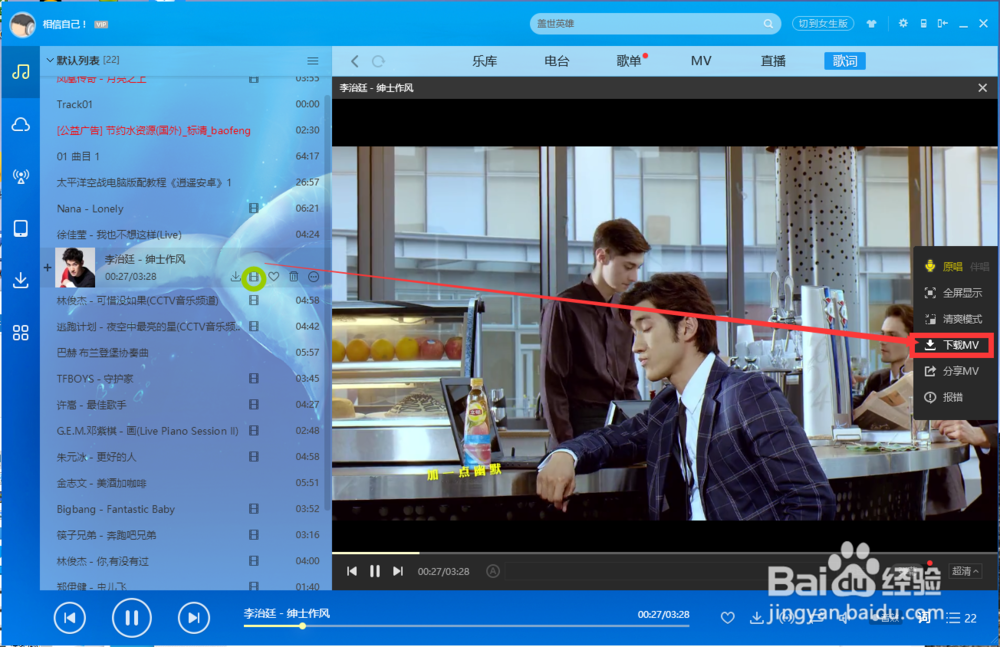Open the settings gear icon
The width and height of the screenshot is (1000, 647).
(x=903, y=23)
